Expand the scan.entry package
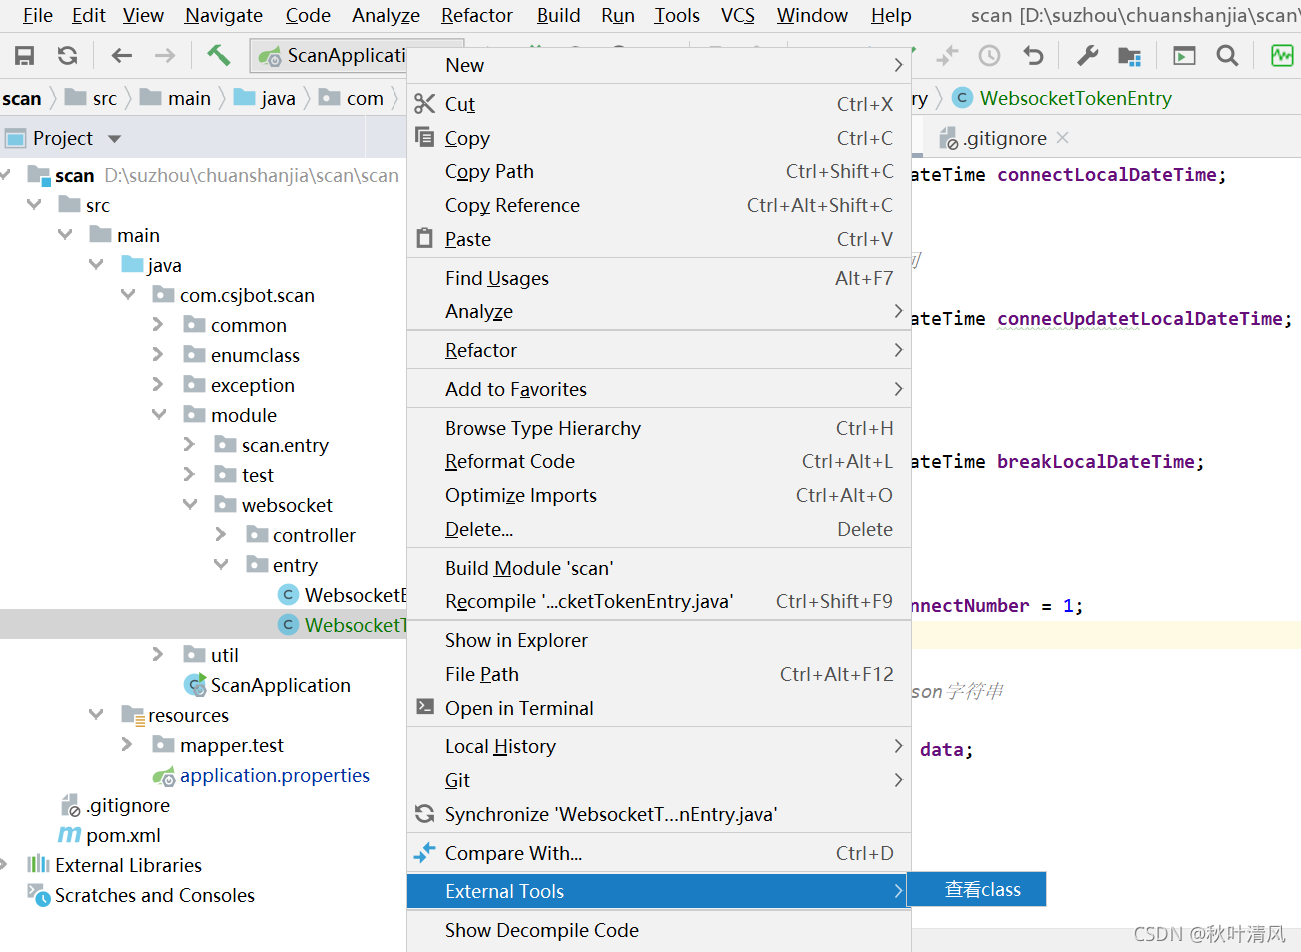The height and width of the screenshot is (952, 1301). pyautogui.click(x=190, y=445)
